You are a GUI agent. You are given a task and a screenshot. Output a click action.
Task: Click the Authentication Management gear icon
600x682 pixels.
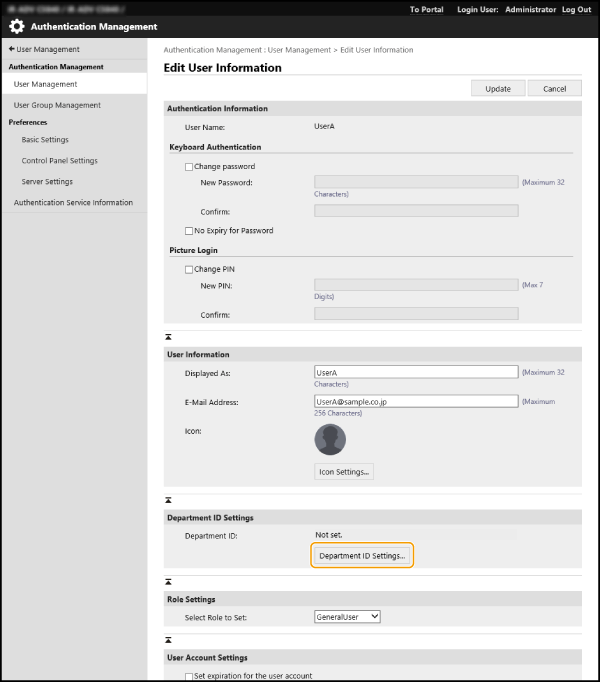17,27
